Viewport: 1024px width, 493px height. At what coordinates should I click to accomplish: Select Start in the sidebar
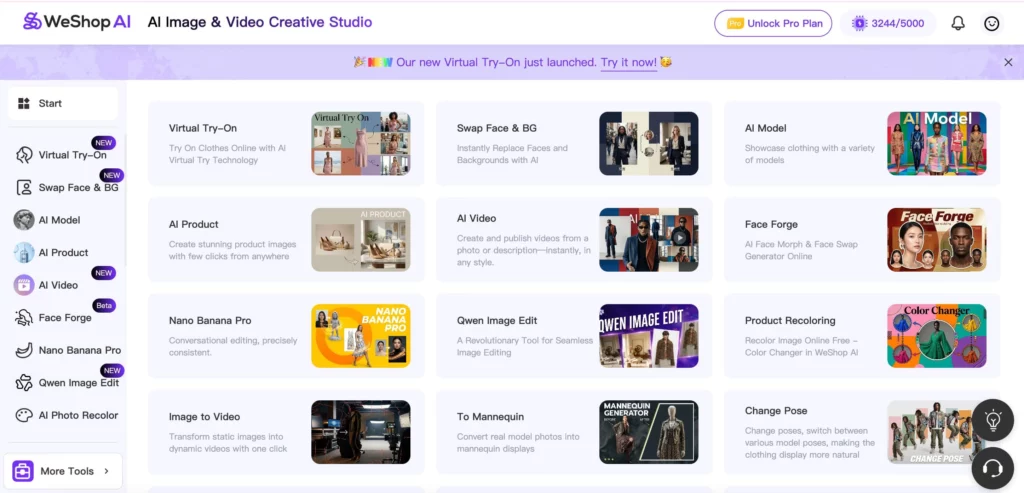(x=63, y=103)
